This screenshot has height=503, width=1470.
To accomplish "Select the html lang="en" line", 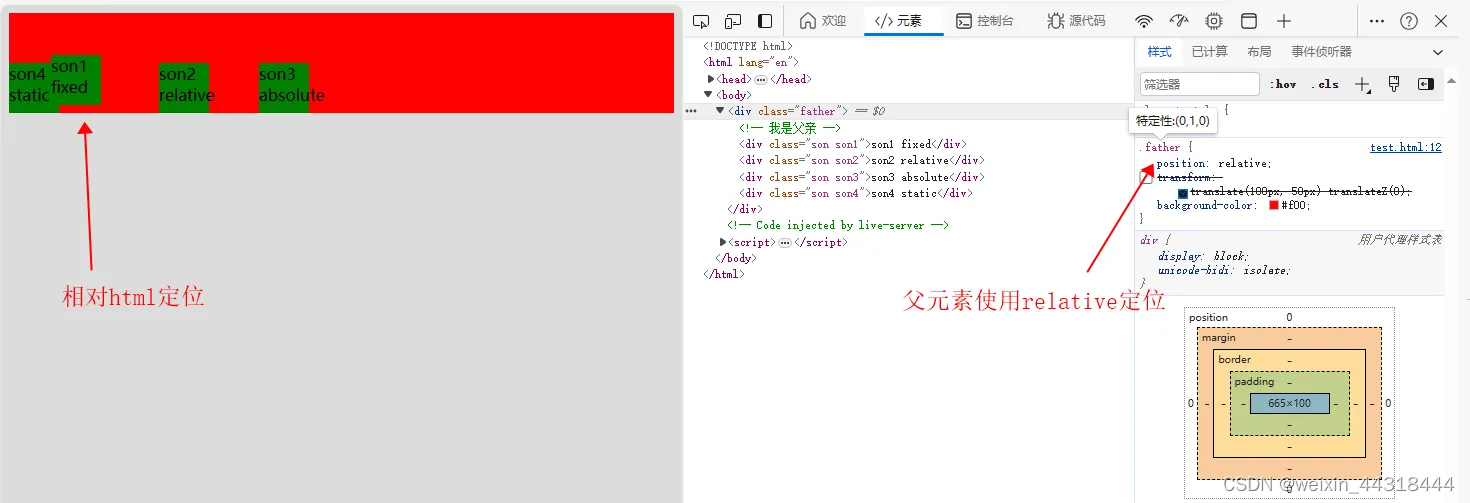I will (751, 62).
